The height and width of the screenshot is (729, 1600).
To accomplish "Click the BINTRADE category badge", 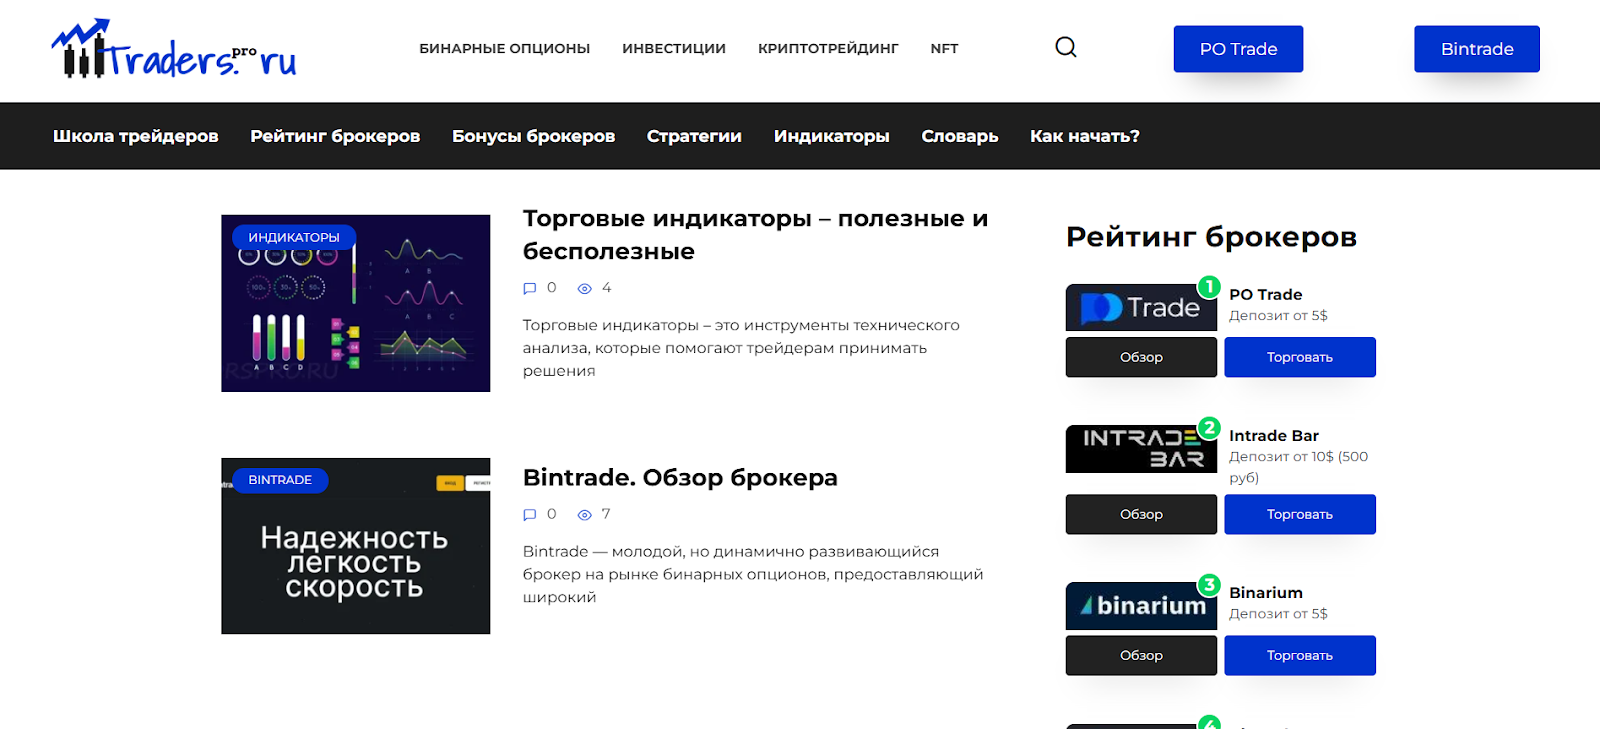I will (x=280, y=480).
